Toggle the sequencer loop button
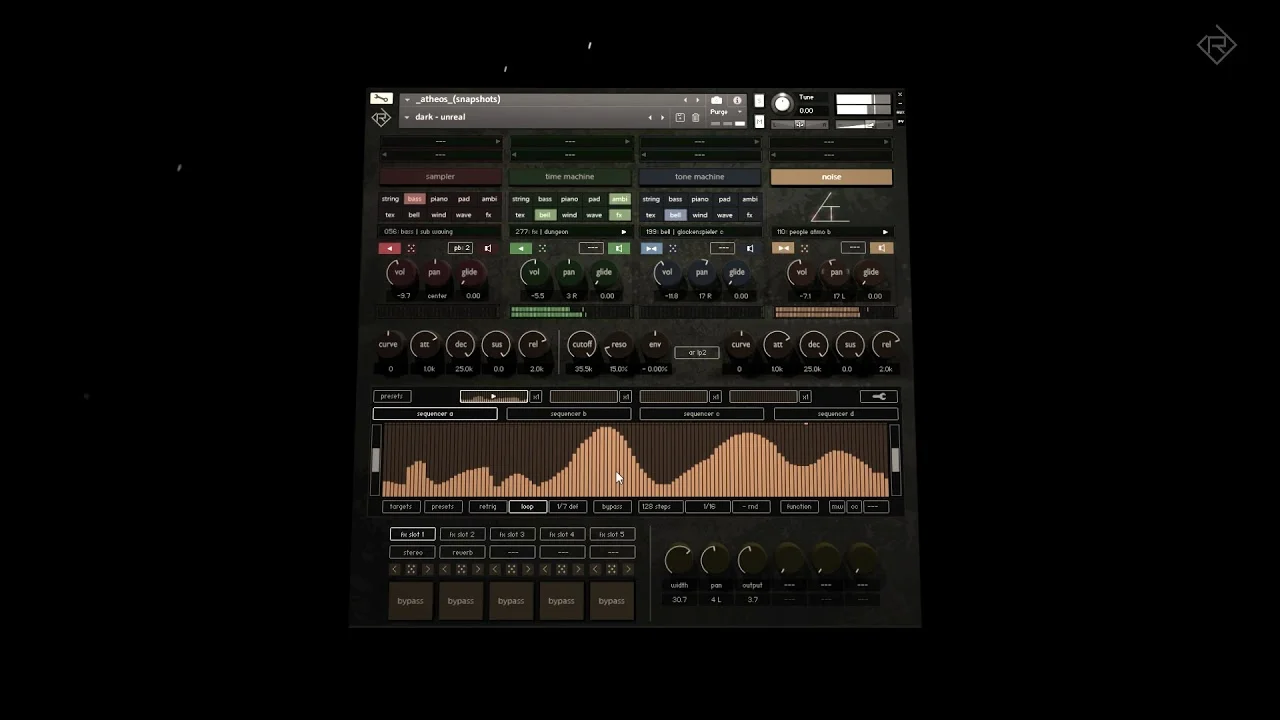1280x720 pixels. tap(527, 507)
